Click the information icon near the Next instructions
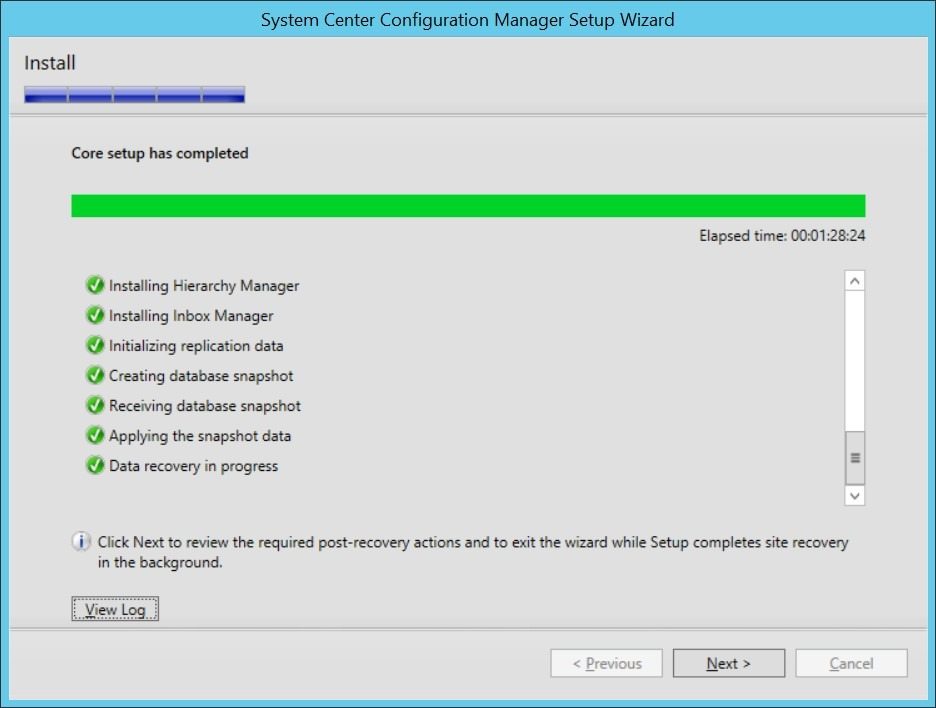Screen dimensions: 936x708 pos(78,542)
